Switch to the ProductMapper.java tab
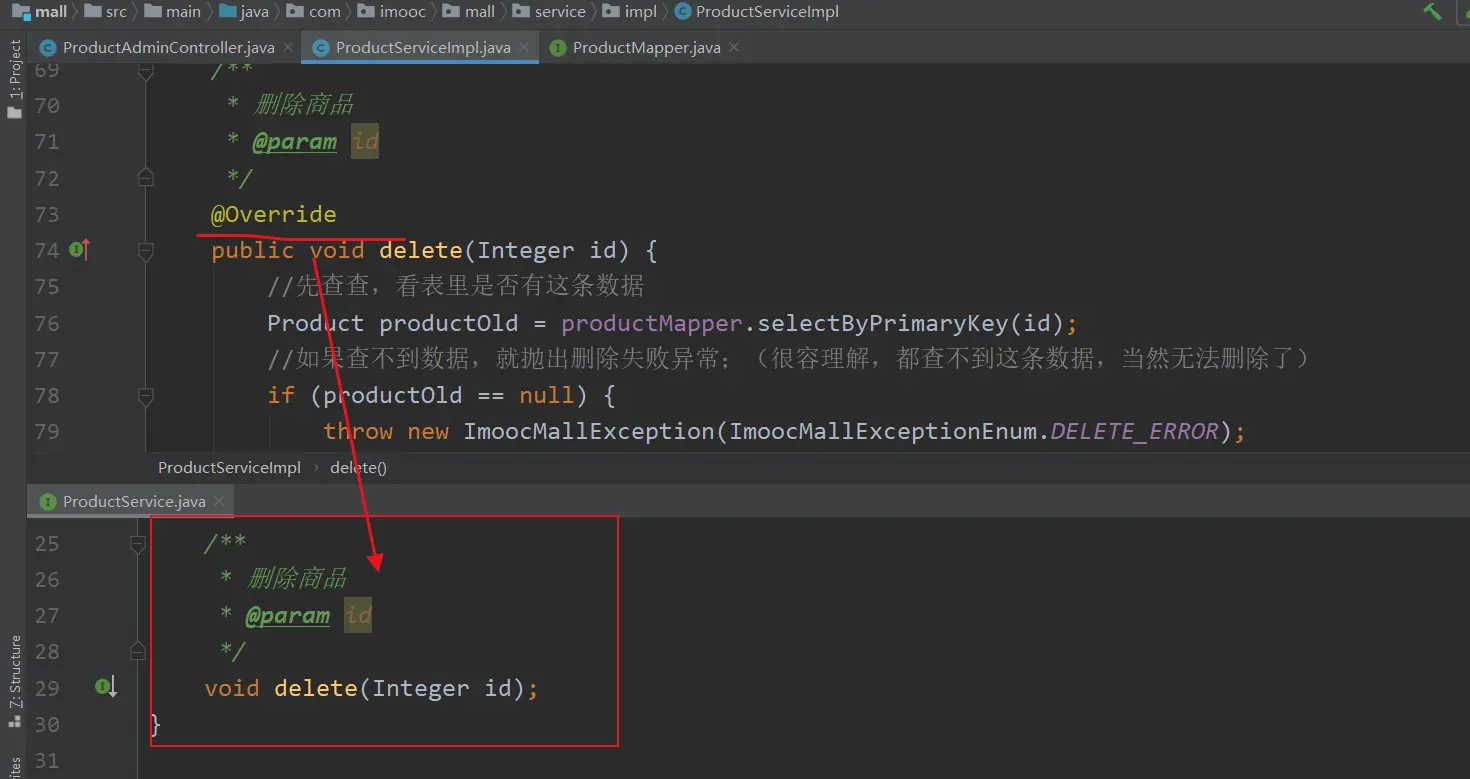Image resolution: width=1470 pixels, height=779 pixels. (x=645, y=47)
